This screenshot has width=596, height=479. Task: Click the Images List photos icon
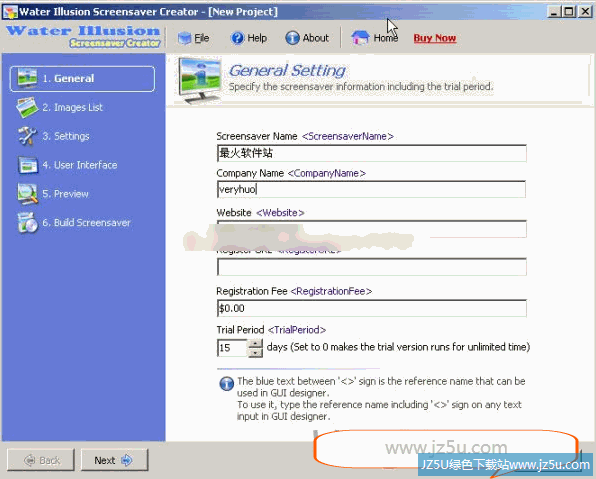point(27,108)
